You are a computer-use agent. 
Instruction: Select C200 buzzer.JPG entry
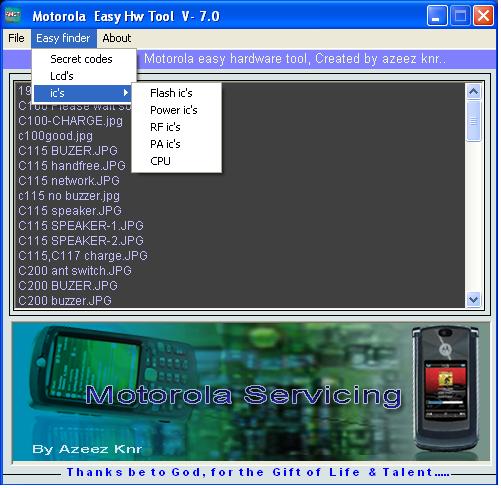pyautogui.click(x=65, y=300)
